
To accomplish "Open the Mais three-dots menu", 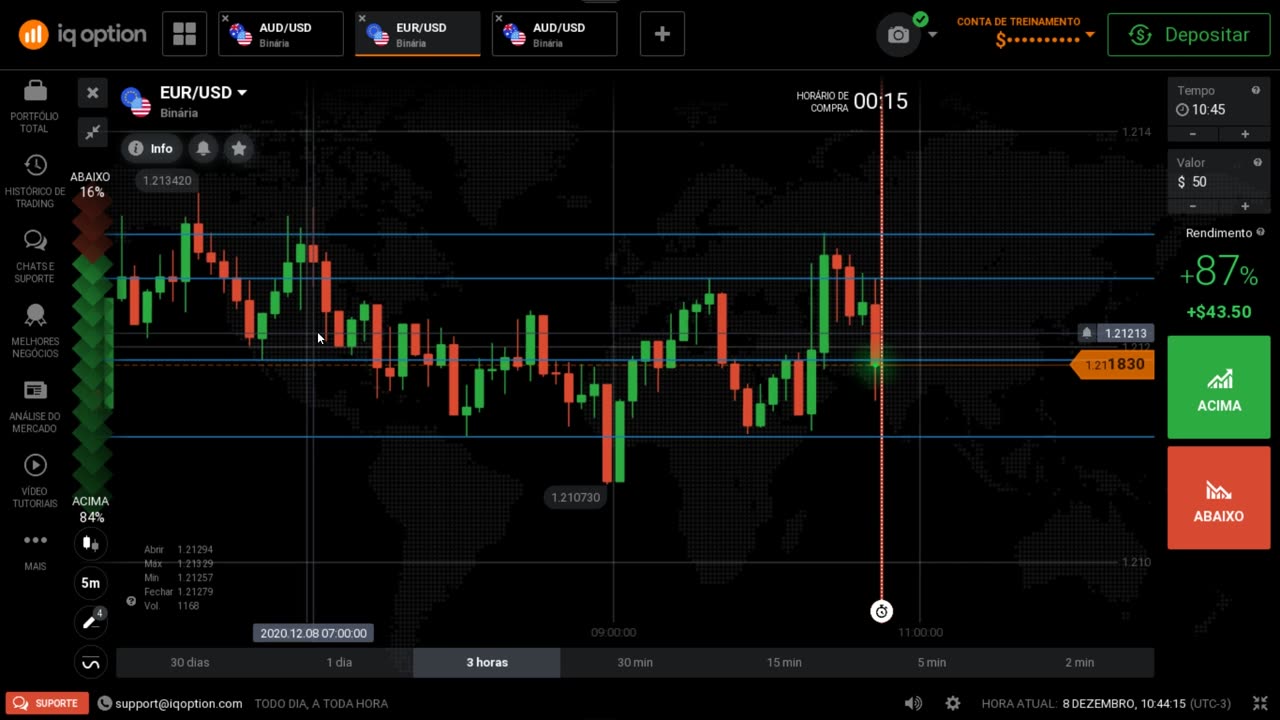I will coord(35,540).
